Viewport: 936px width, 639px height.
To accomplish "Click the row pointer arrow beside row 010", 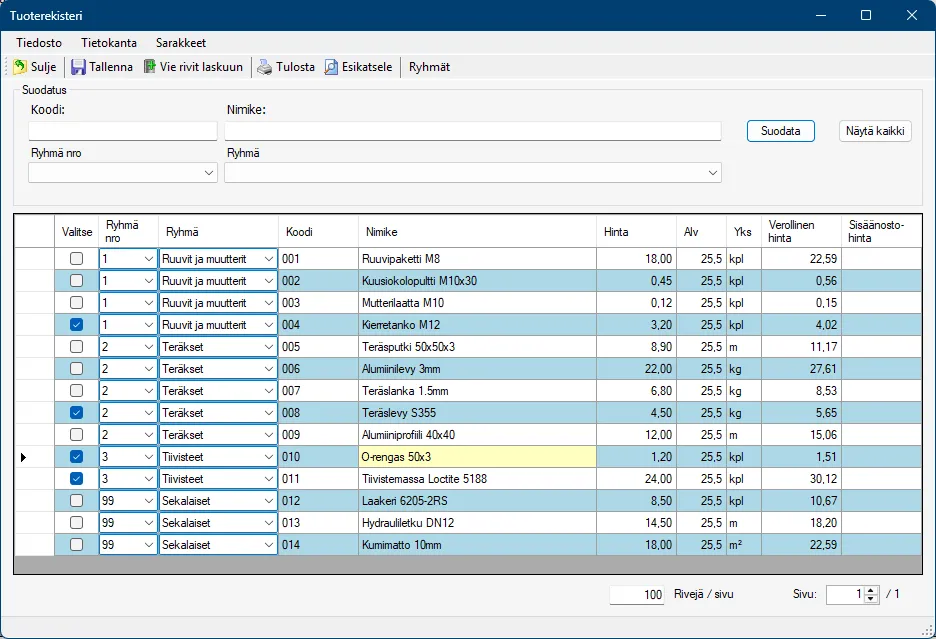I will click(x=25, y=457).
